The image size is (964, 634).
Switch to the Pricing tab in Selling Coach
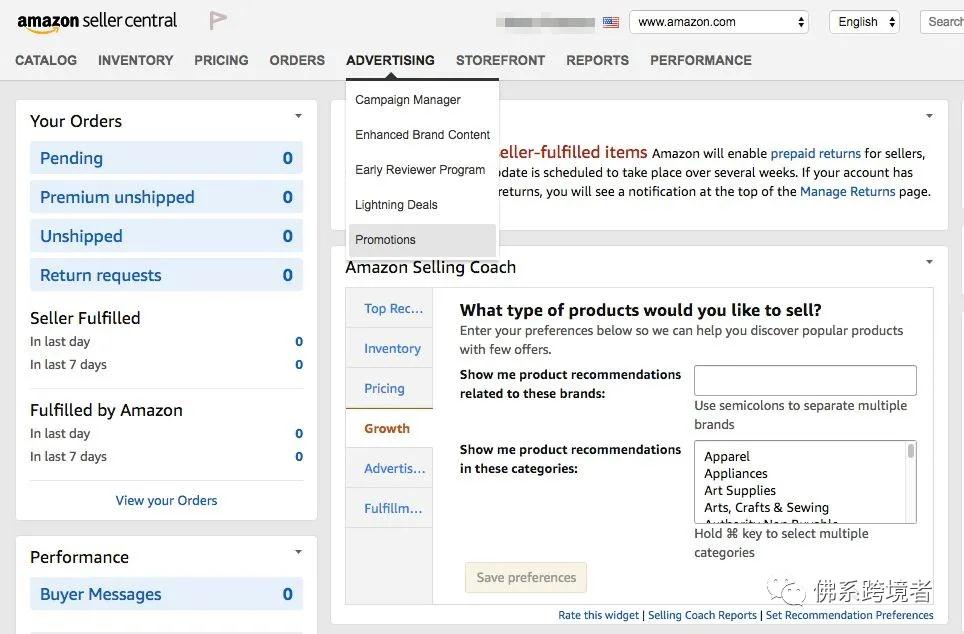[384, 389]
